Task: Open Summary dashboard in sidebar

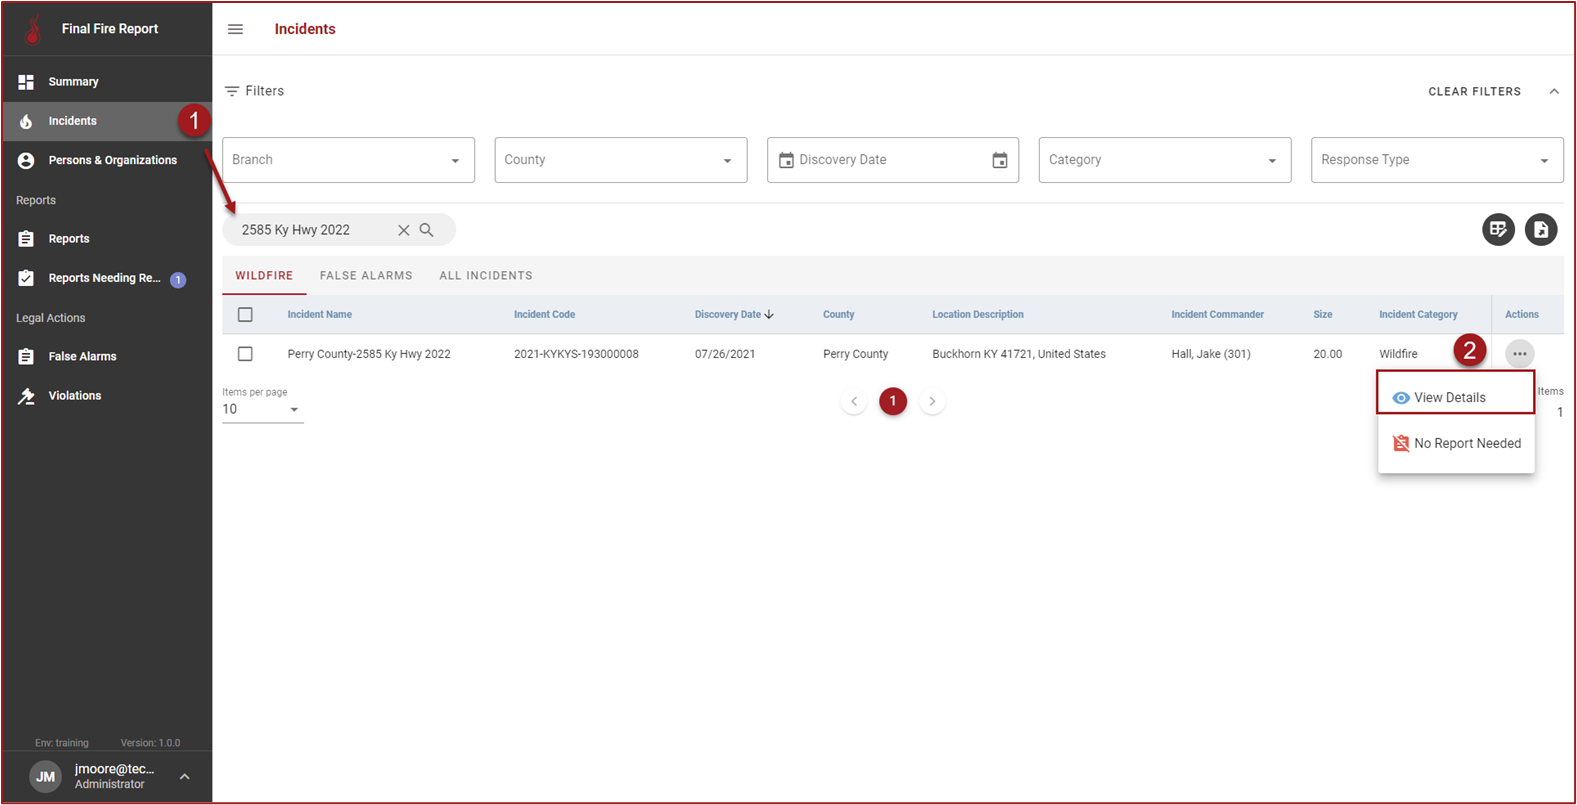Action: [x=73, y=82]
